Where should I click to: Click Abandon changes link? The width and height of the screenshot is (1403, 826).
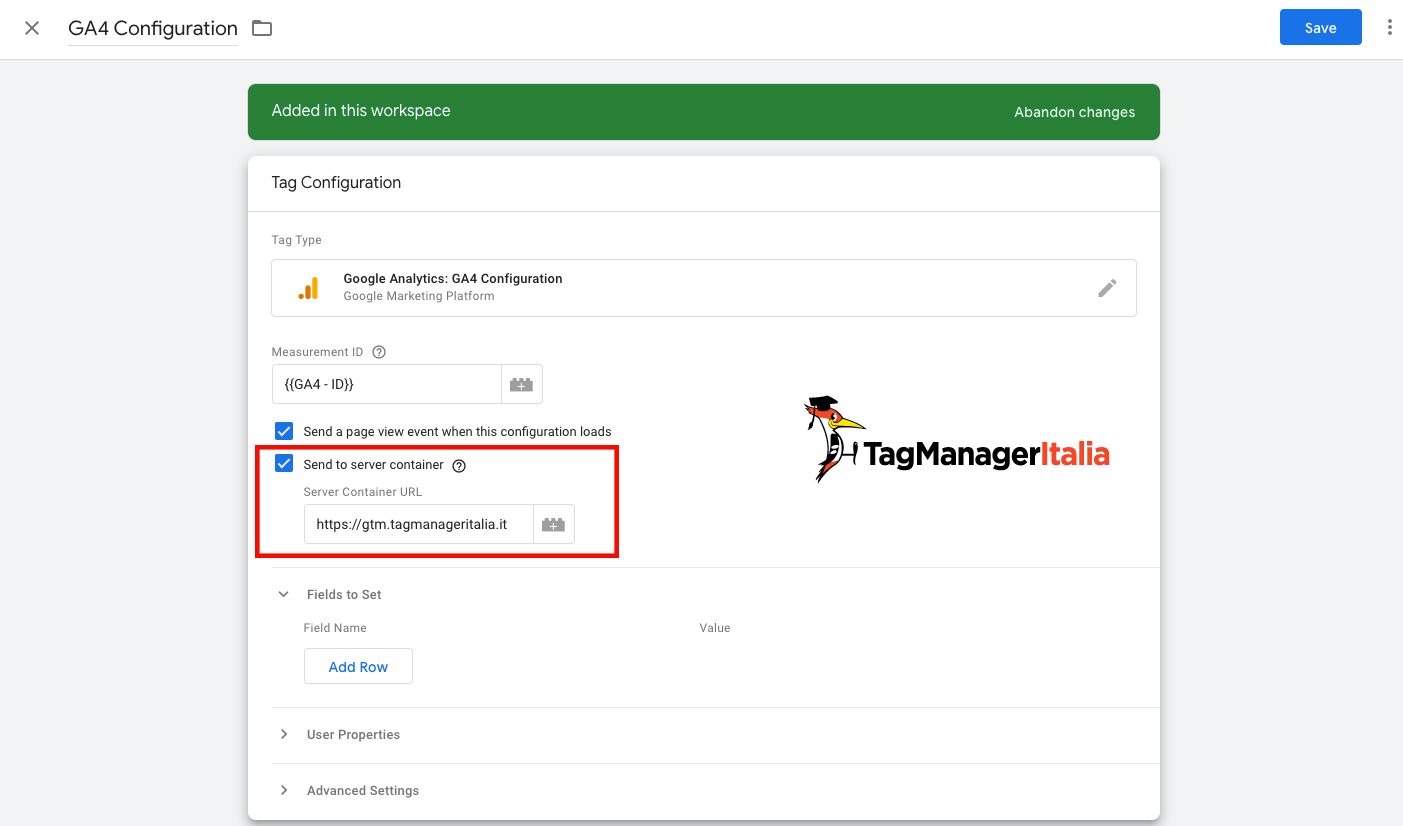coord(1074,112)
